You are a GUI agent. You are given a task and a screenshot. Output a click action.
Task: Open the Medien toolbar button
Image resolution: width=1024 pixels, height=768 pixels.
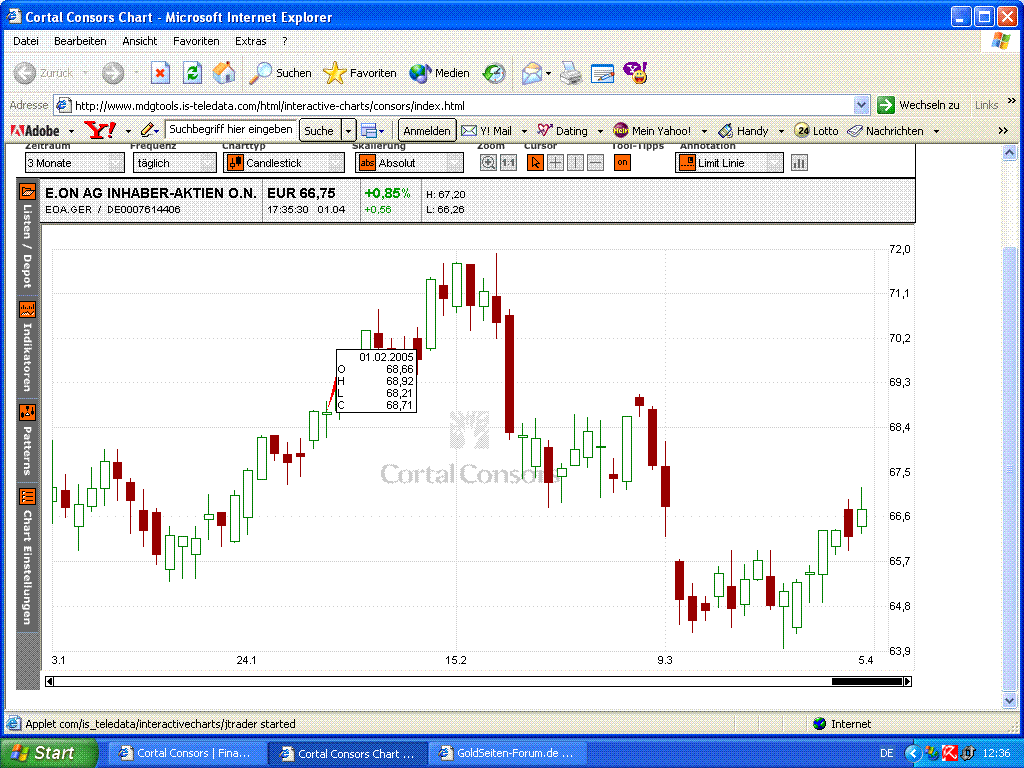(x=440, y=73)
